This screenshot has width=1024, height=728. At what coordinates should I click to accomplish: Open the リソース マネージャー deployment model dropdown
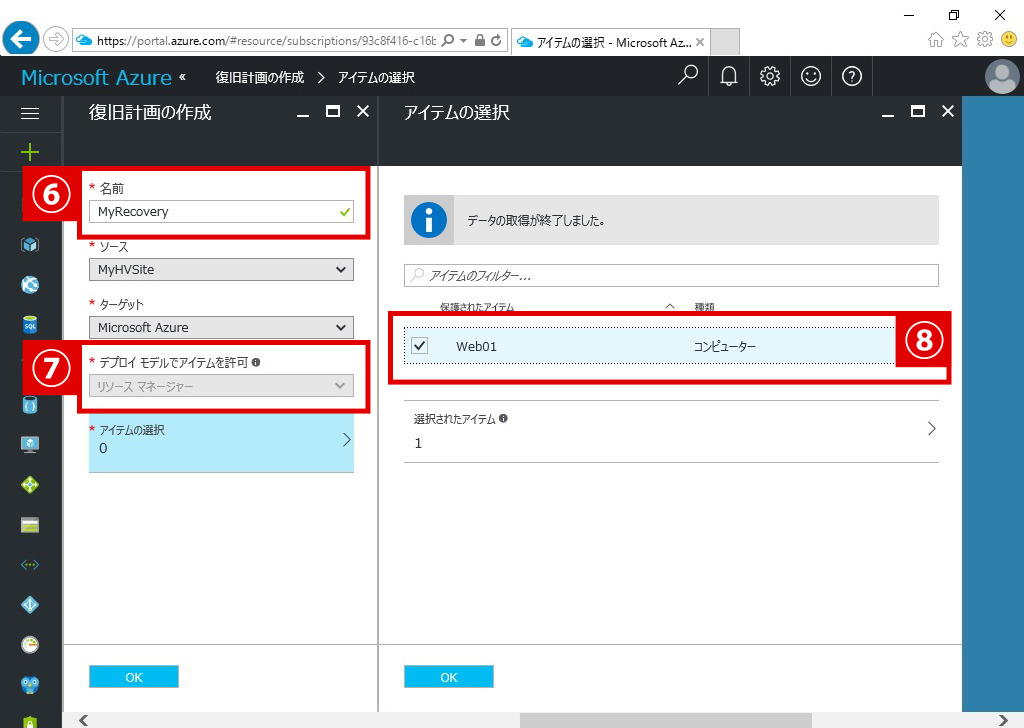(x=221, y=386)
